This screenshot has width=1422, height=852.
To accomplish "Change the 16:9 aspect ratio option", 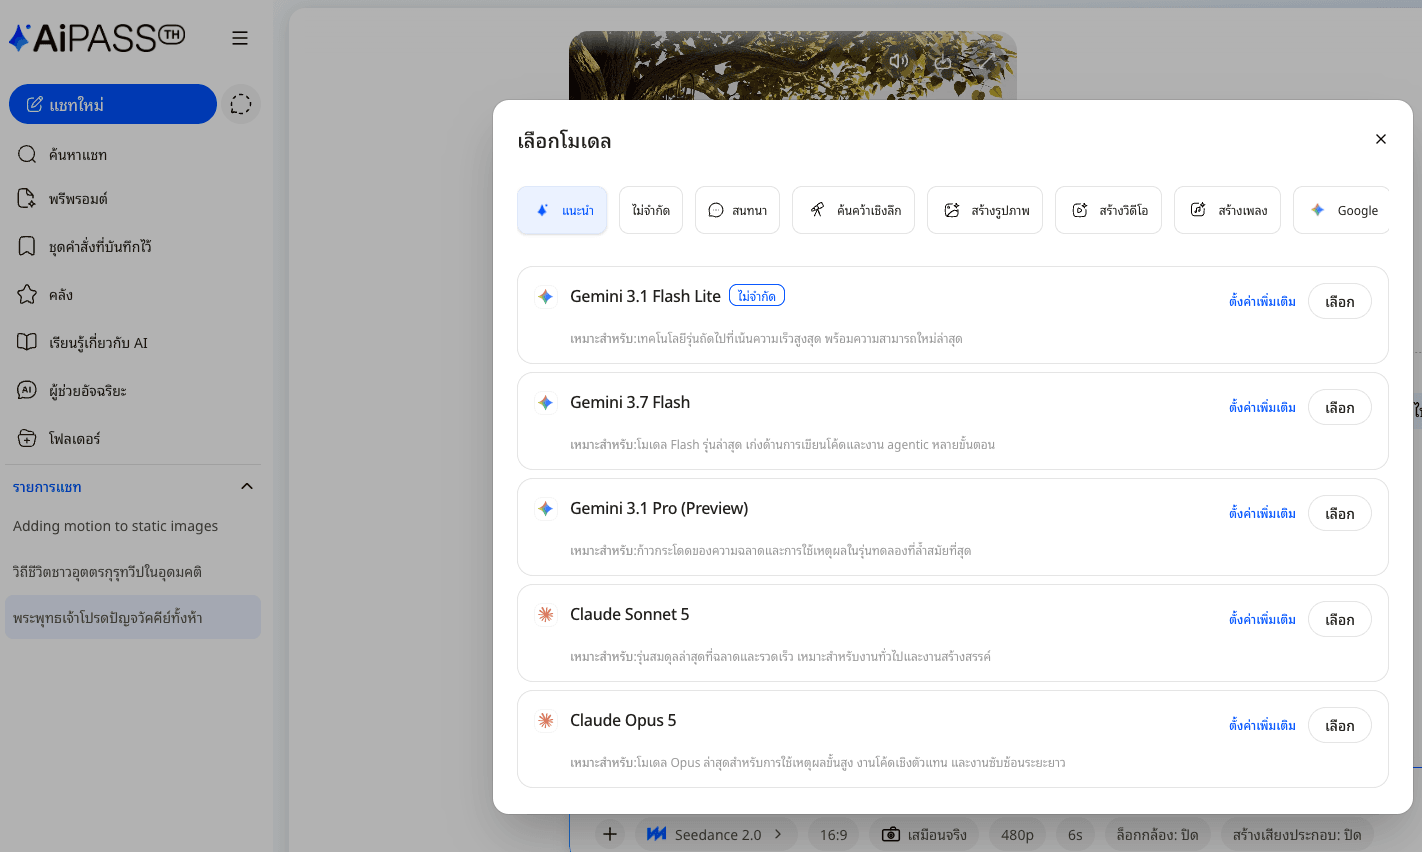I will (833, 834).
